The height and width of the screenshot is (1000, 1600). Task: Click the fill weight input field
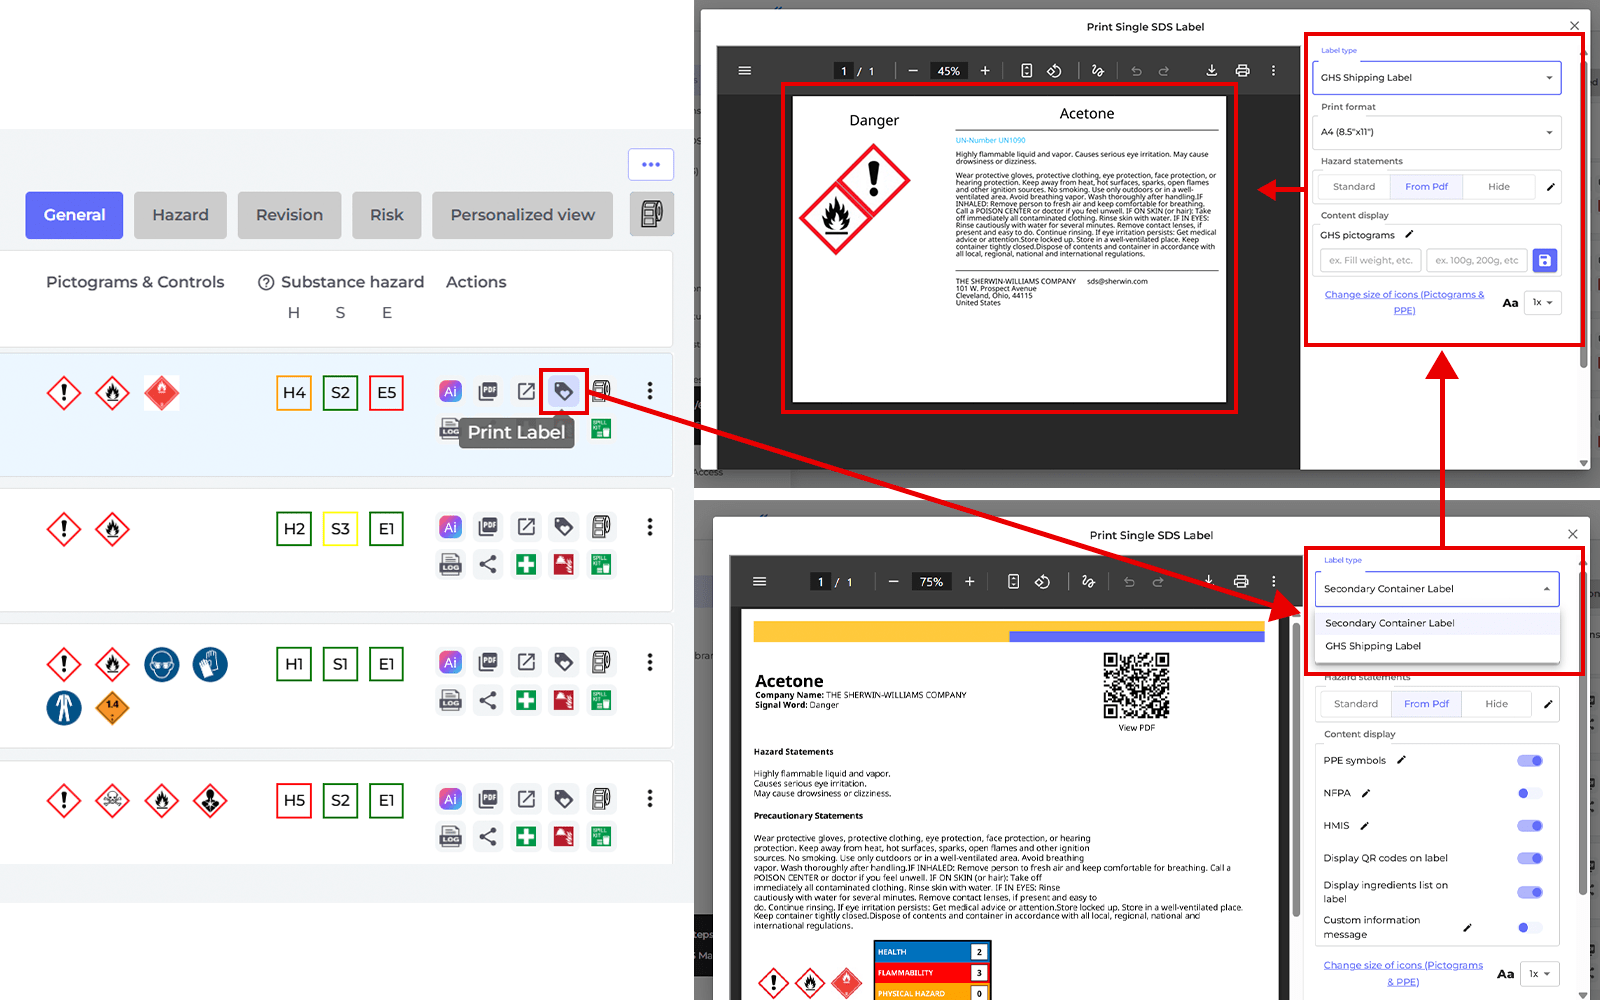tap(1370, 261)
